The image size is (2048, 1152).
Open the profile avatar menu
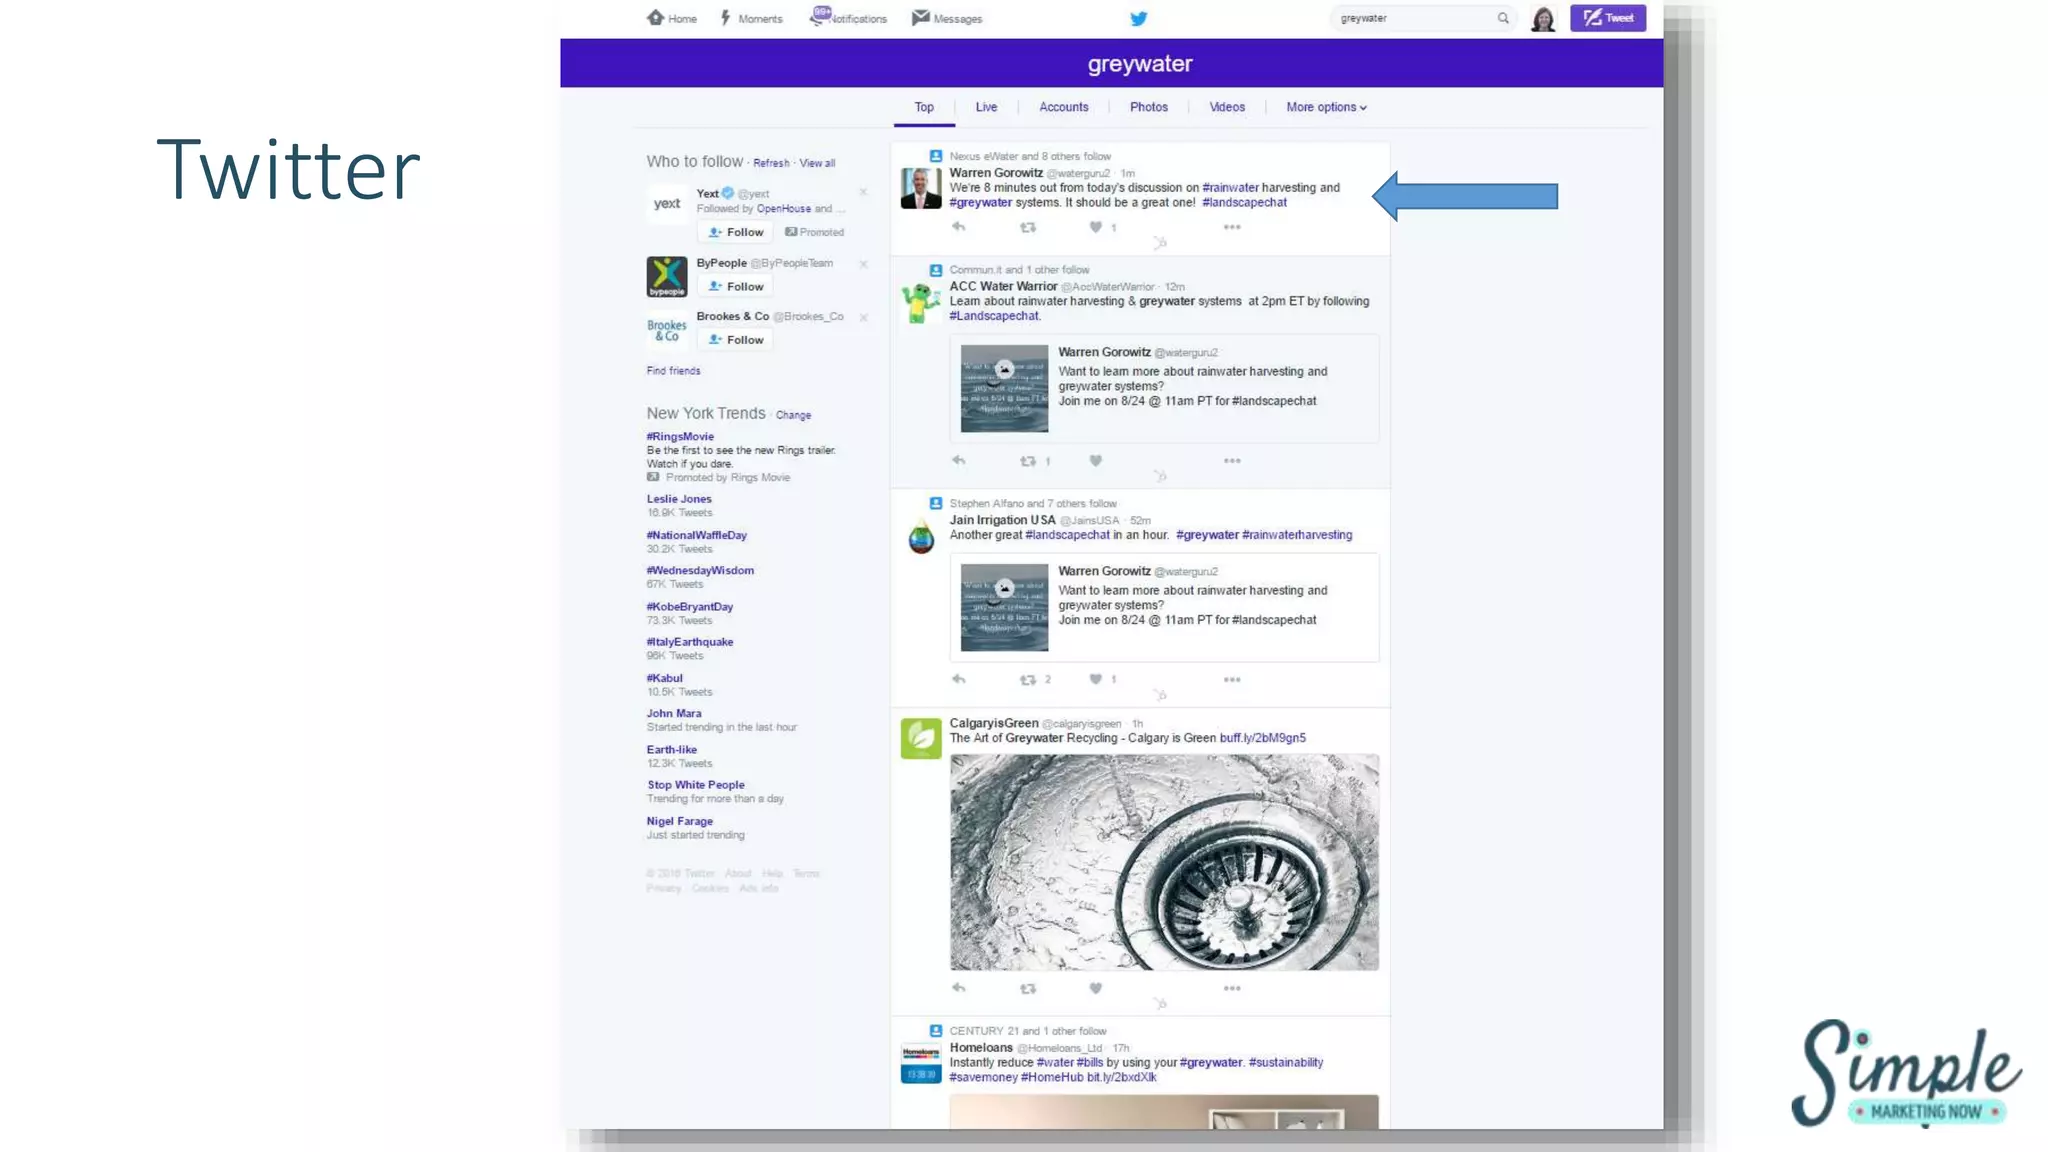[x=1543, y=18]
